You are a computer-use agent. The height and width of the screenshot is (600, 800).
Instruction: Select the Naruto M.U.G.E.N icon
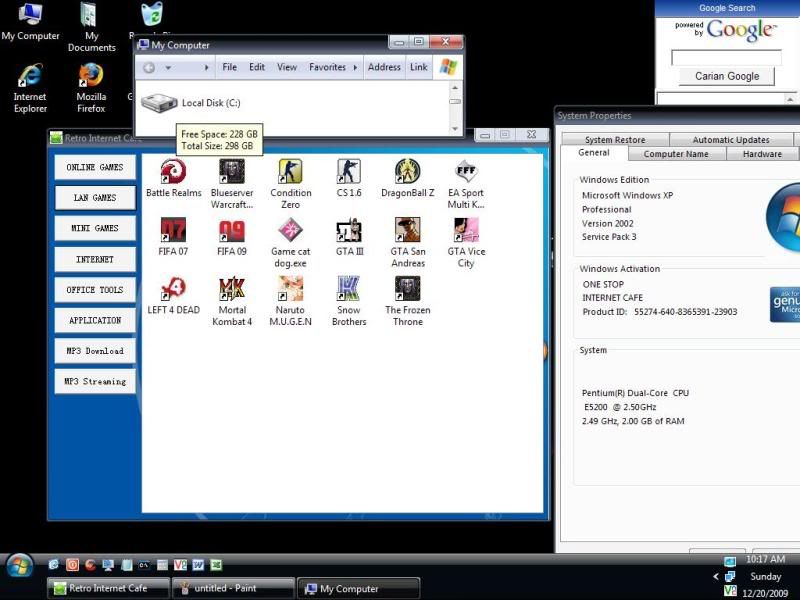point(290,301)
